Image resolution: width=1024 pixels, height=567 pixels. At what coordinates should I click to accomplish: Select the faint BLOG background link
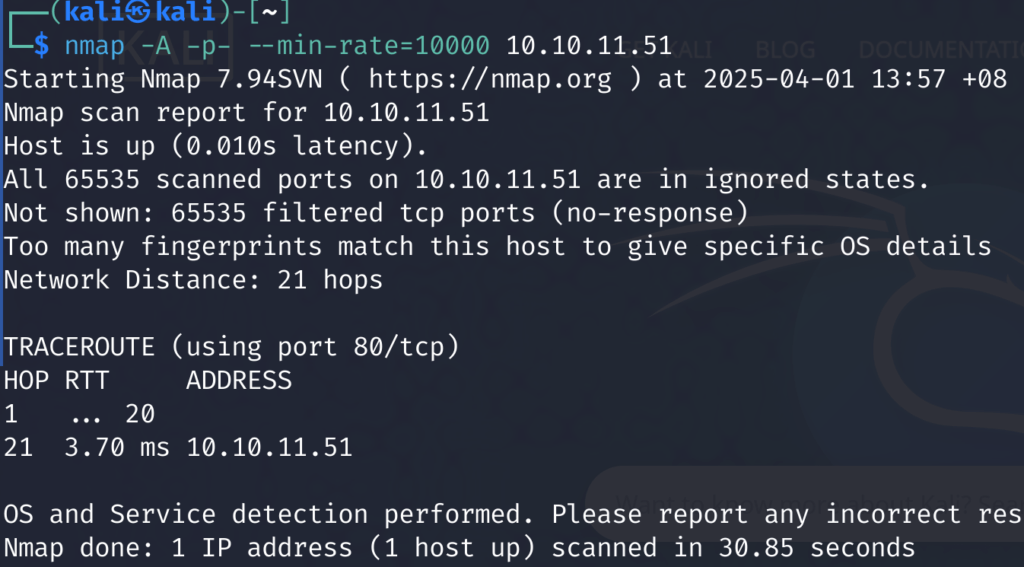(786, 50)
